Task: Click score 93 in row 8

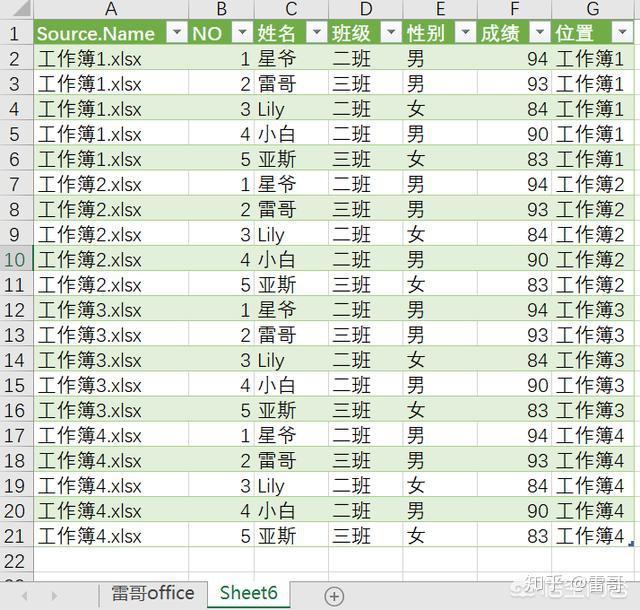Action: [537, 210]
